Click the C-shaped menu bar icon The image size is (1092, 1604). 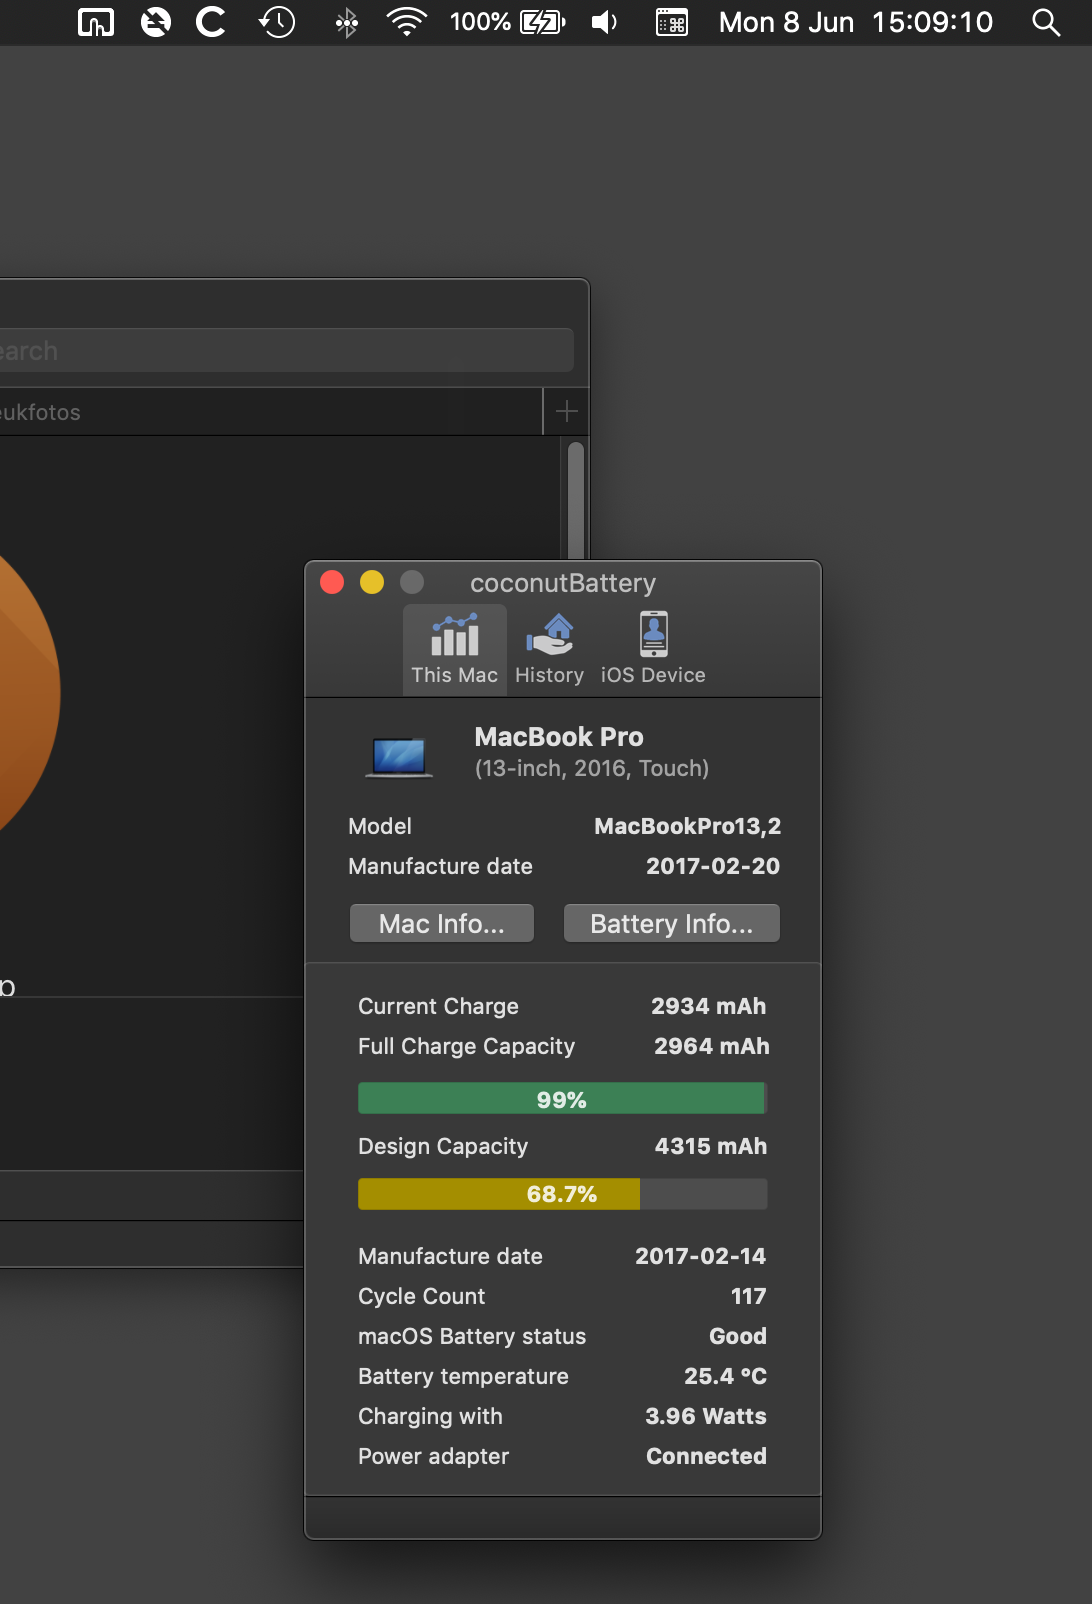coord(211,22)
